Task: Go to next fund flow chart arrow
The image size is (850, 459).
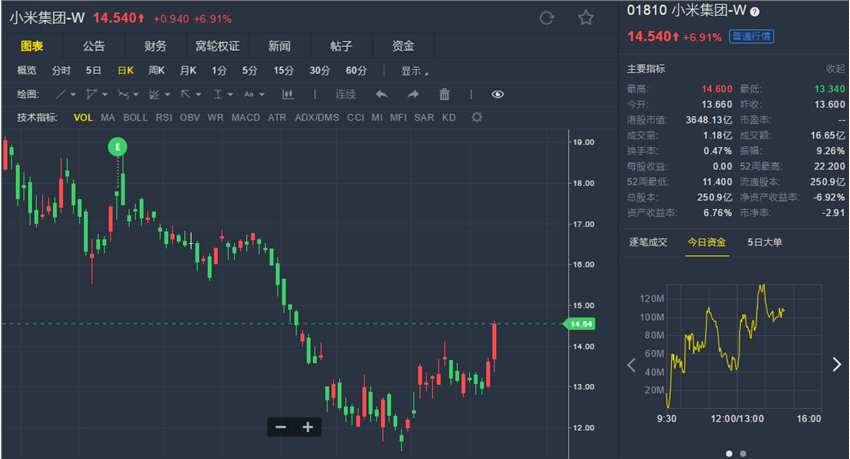Action: (x=836, y=365)
